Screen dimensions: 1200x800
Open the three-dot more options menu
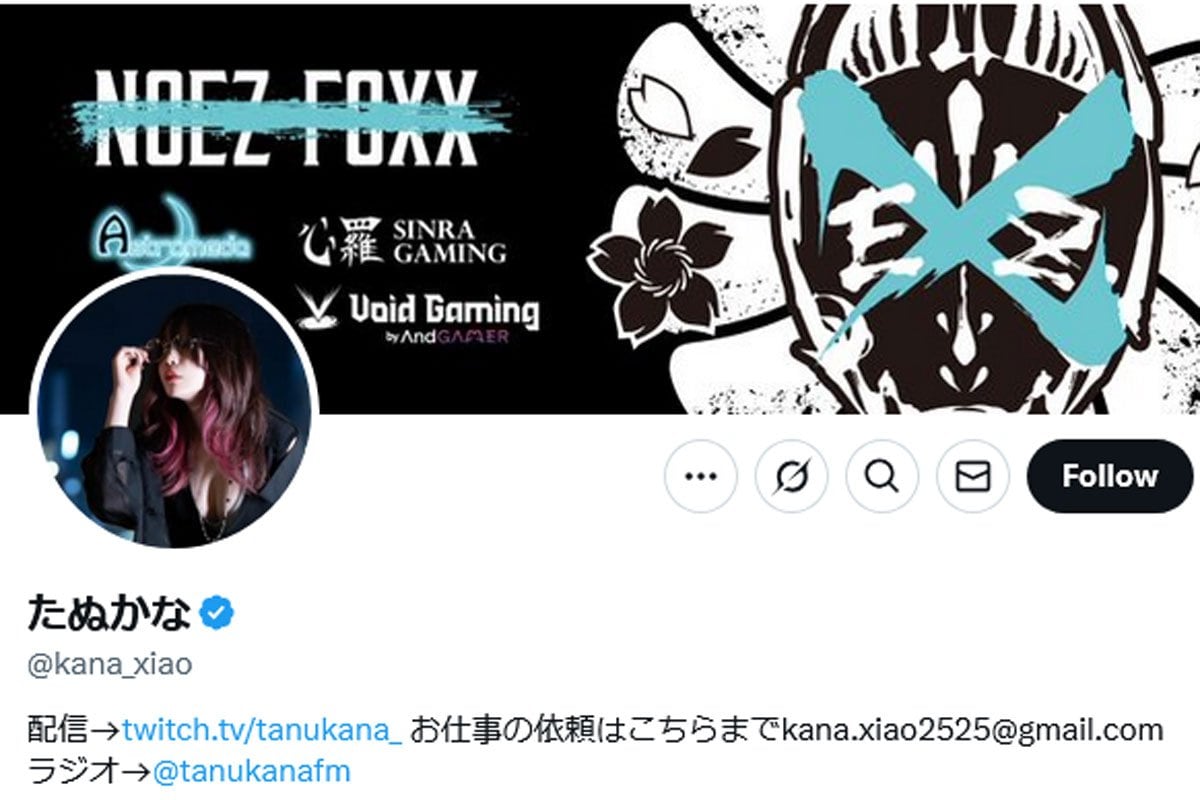(700, 476)
